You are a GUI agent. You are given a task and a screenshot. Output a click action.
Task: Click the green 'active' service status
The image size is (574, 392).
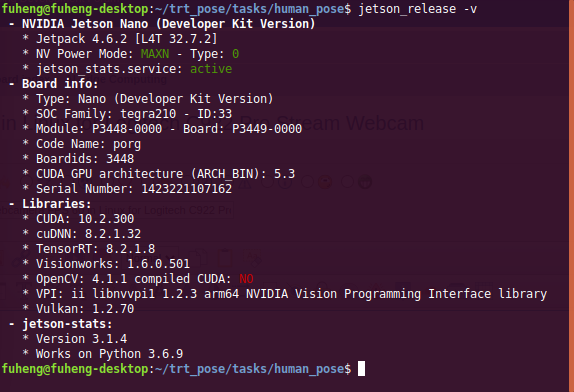[x=211, y=69]
